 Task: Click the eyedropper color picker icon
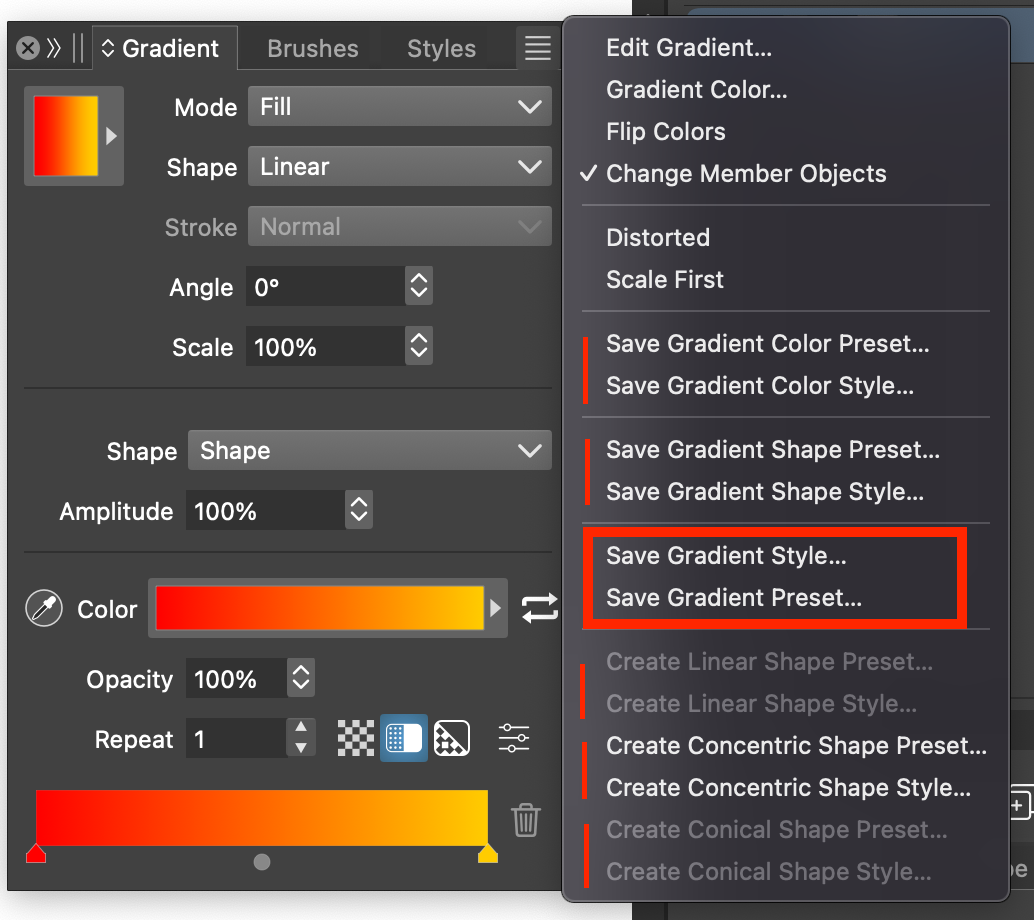click(44, 609)
